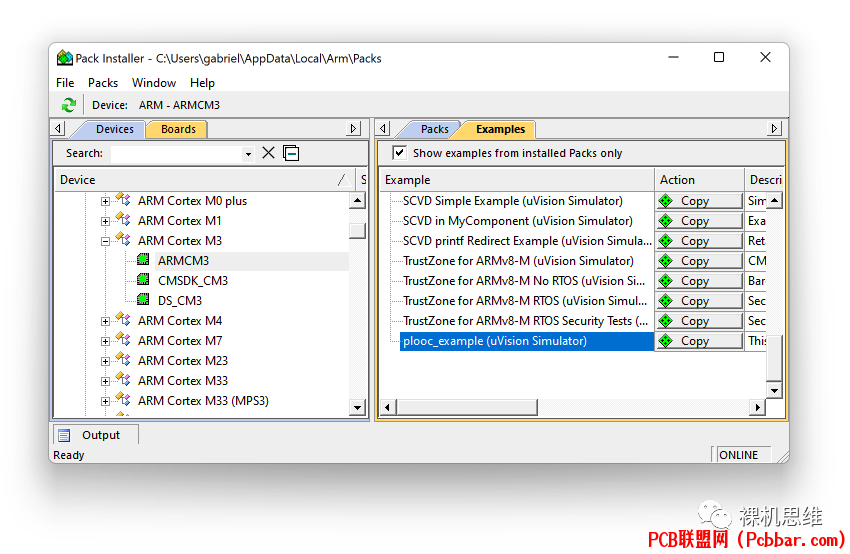Viewport: 850px width, 554px height.
Task: Click the clear search X icon
Action: 268,153
